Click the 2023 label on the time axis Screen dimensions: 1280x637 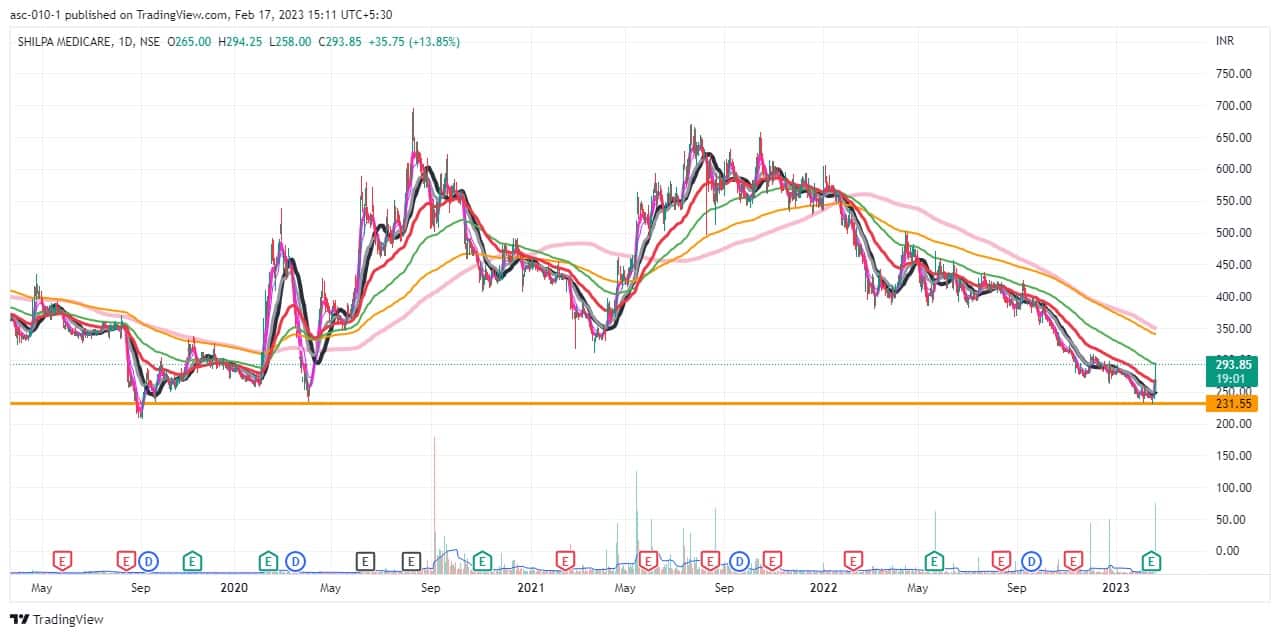coord(1116,589)
